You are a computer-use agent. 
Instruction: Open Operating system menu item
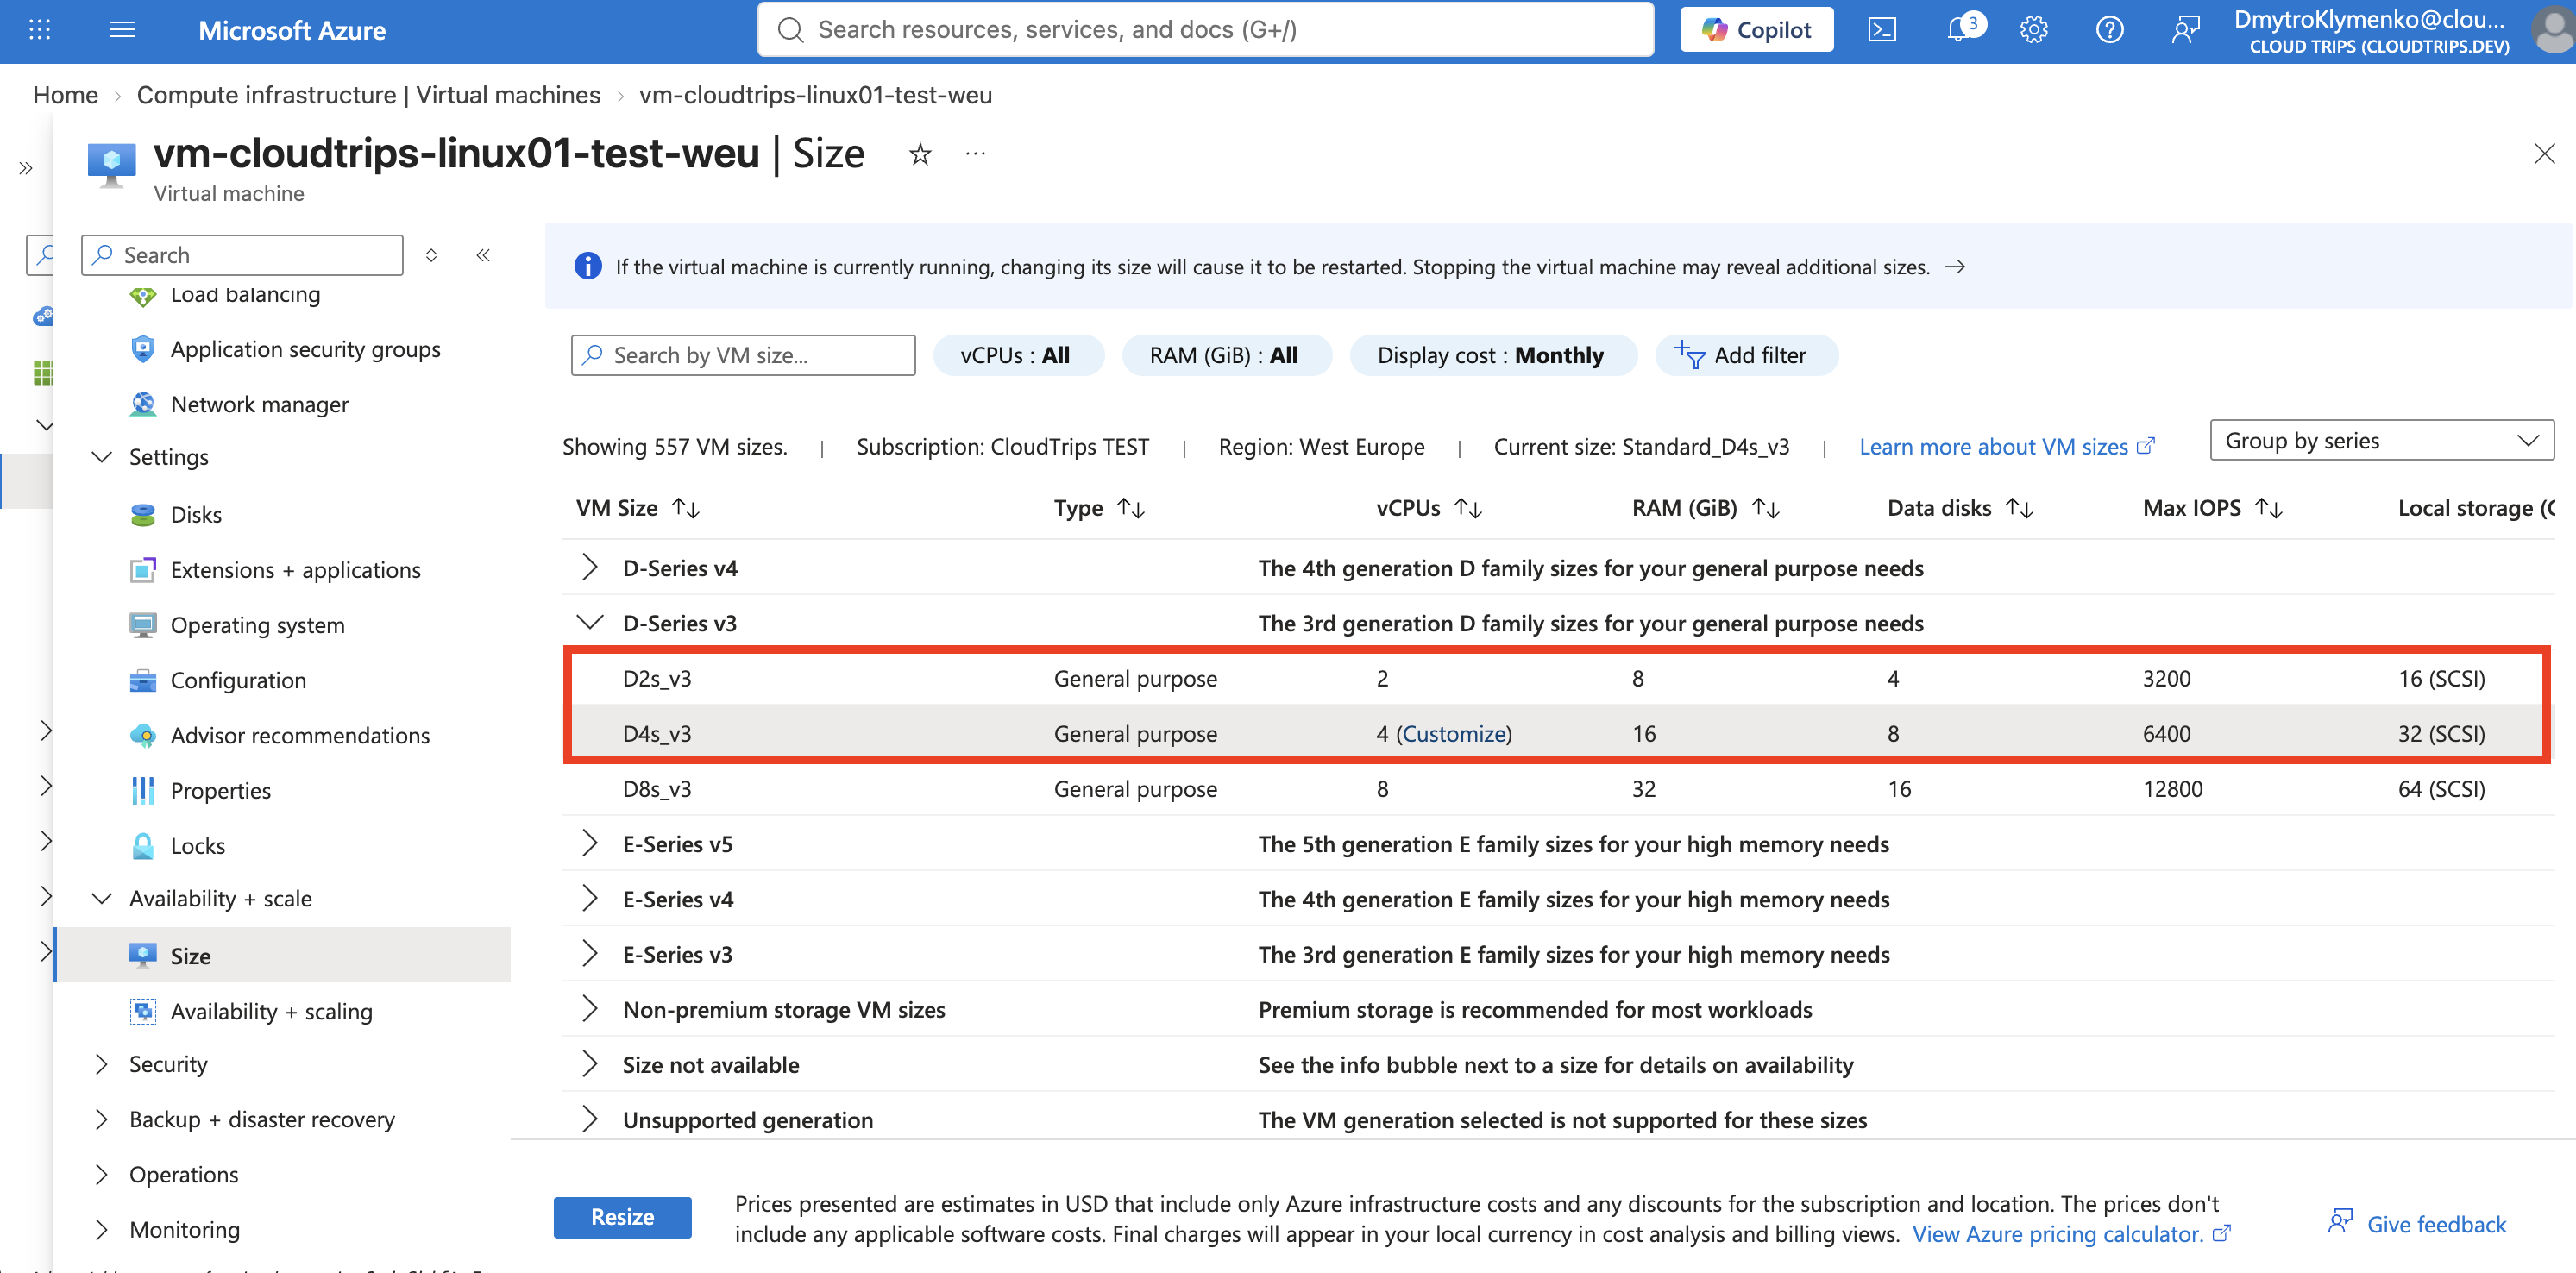point(258,624)
